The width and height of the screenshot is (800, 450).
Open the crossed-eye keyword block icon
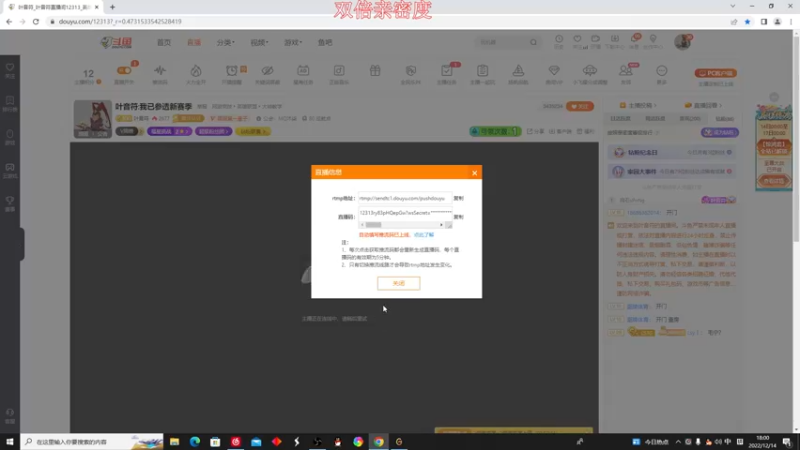267,71
